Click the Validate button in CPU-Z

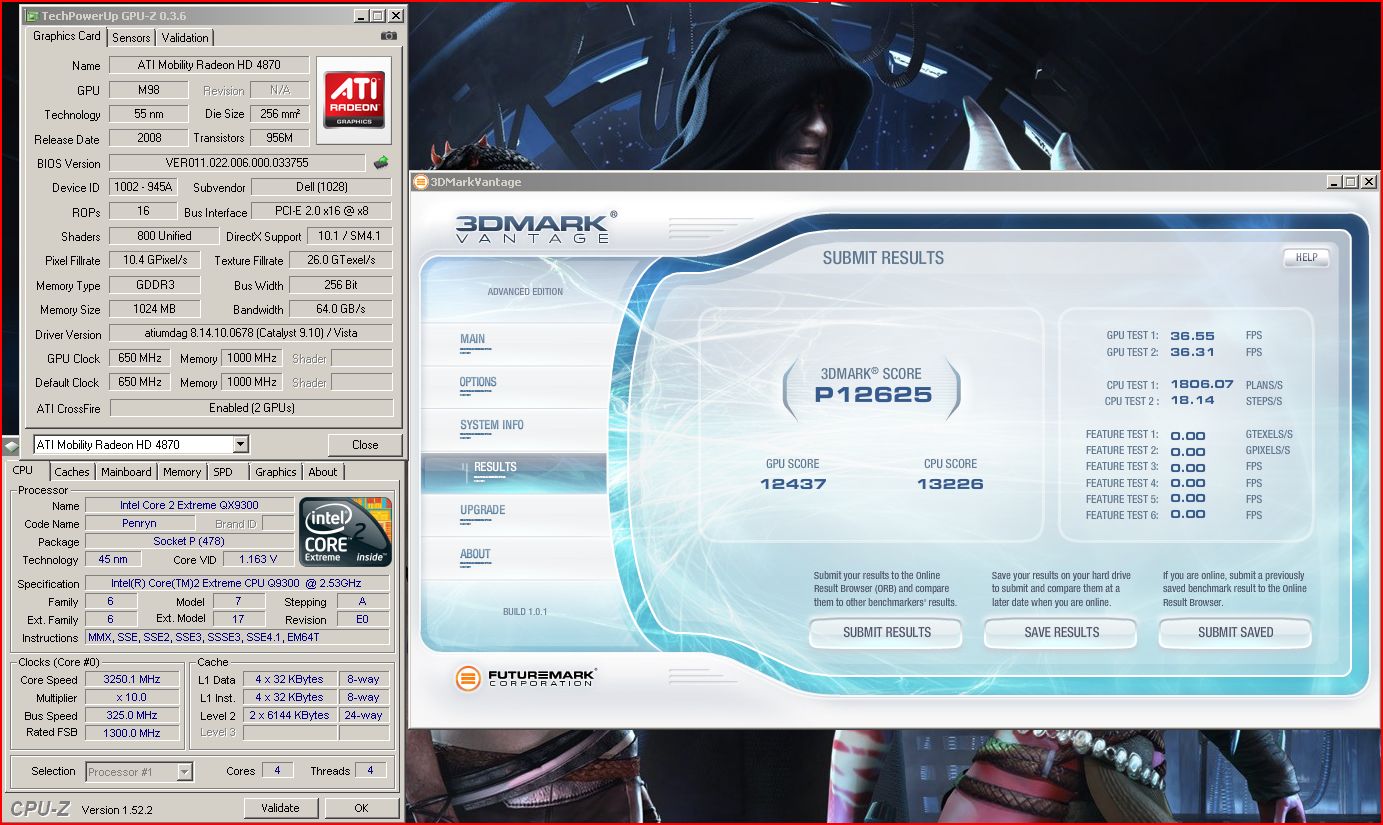(280, 808)
